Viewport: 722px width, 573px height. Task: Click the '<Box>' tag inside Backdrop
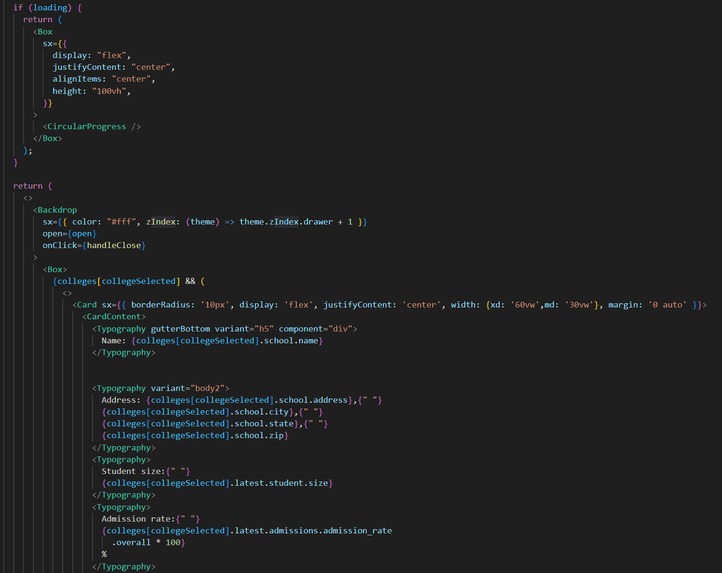(x=55, y=269)
